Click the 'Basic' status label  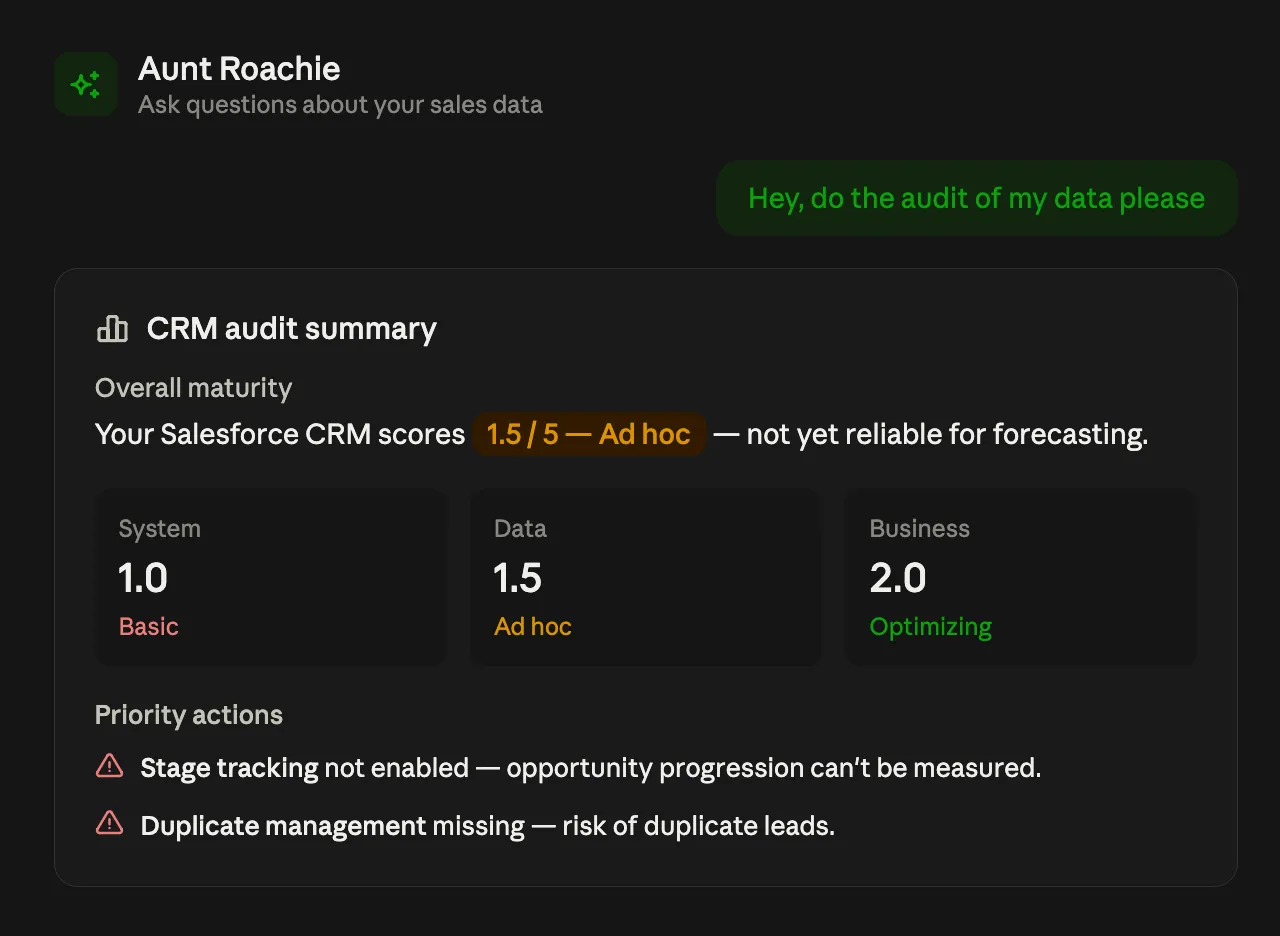[149, 627]
